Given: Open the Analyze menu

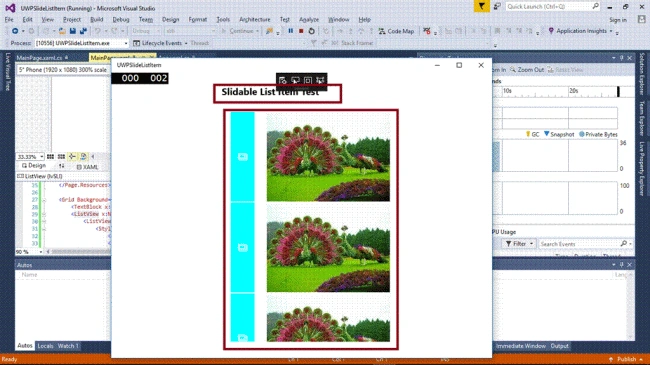Looking at the screenshot, I should [309, 19].
